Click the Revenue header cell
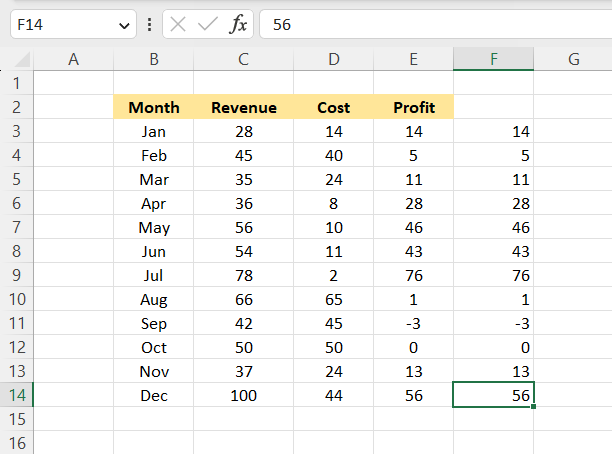The width and height of the screenshot is (612, 454). click(x=243, y=107)
